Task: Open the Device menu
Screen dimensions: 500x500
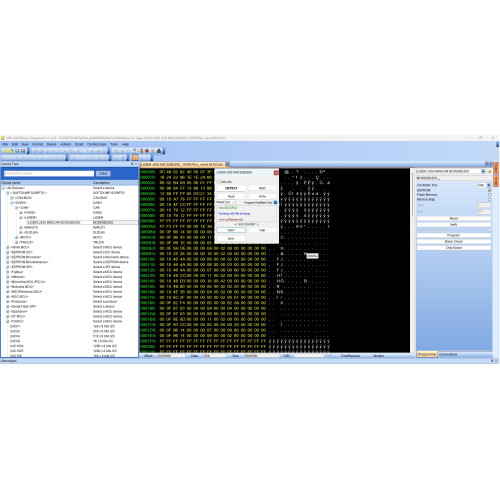Action: pyautogui.click(x=51, y=144)
